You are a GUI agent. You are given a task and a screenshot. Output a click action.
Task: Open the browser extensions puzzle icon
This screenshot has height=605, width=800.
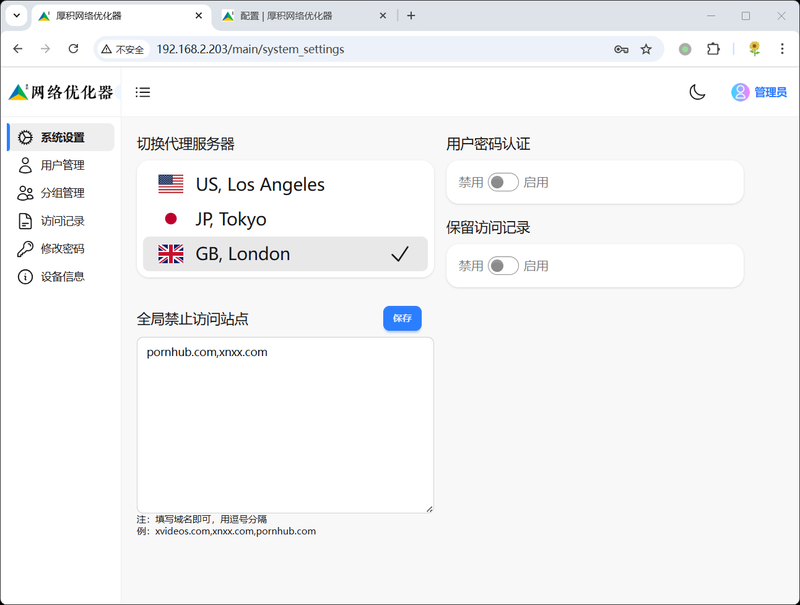tap(713, 49)
